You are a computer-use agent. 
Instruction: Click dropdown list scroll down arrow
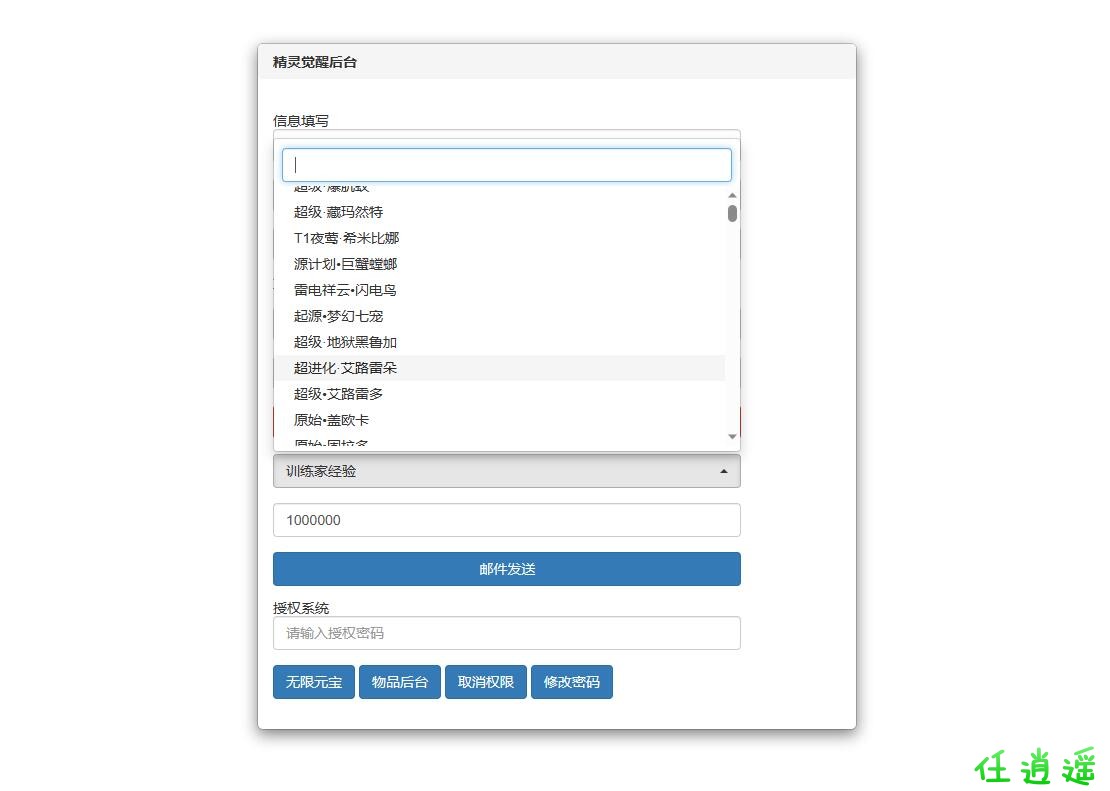tap(732, 436)
